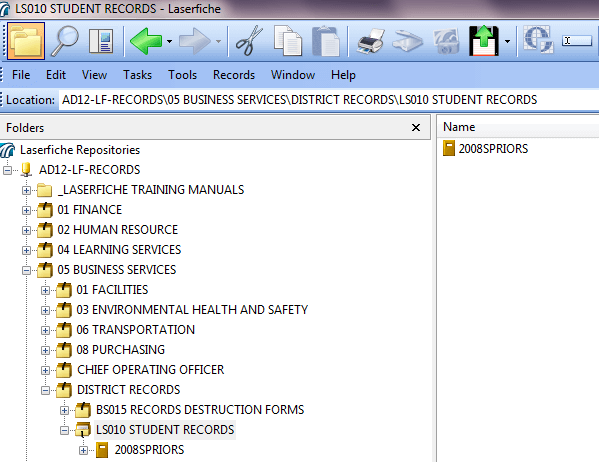Click the Scan scanner icon

[x=408, y=41]
